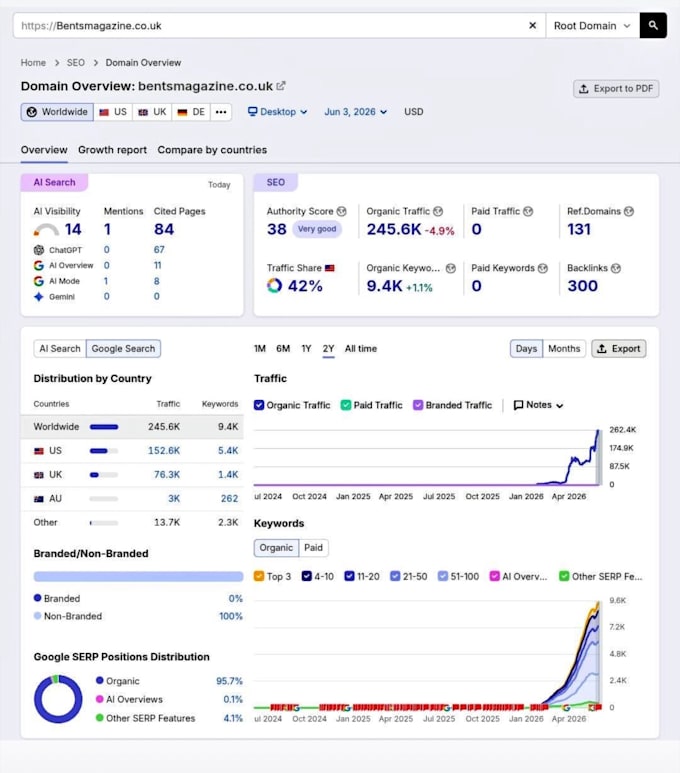The height and width of the screenshot is (773, 680).
Task: Toggle the Top 3 keywords checkbox
Action: click(x=259, y=576)
